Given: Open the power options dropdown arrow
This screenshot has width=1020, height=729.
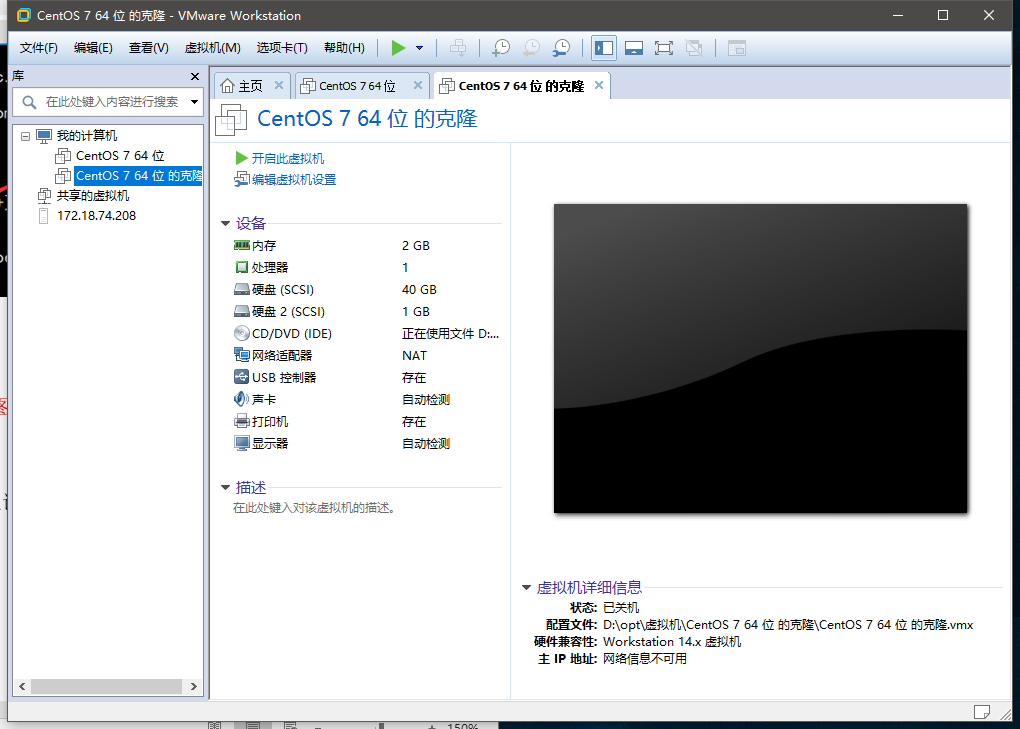Looking at the screenshot, I should 420,47.
